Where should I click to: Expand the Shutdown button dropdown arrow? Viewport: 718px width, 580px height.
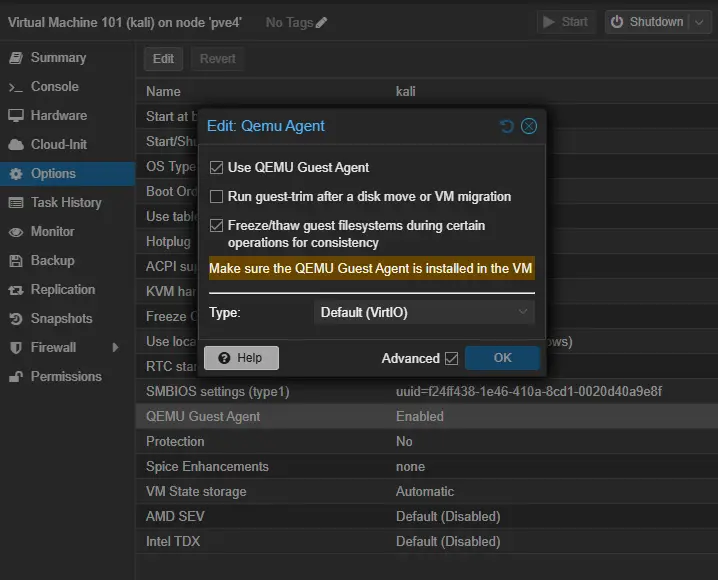pyautogui.click(x=699, y=22)
